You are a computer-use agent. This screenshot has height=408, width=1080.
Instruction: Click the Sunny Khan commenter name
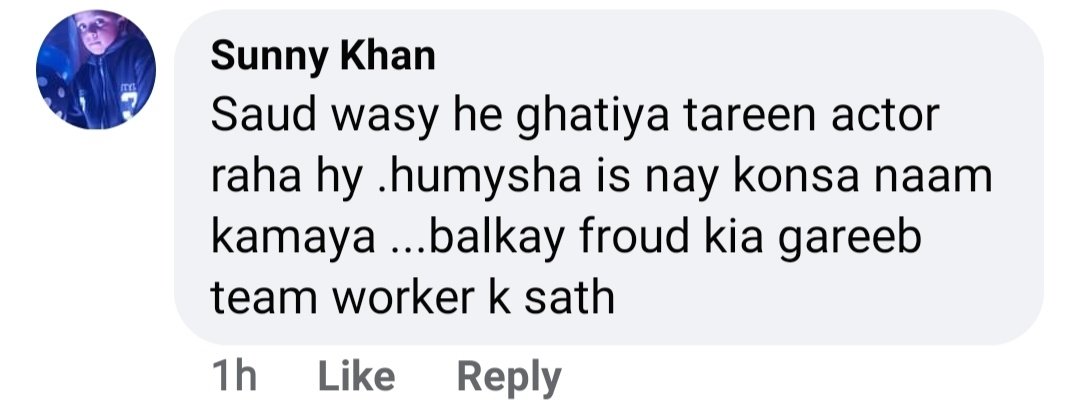click(323, 55)
